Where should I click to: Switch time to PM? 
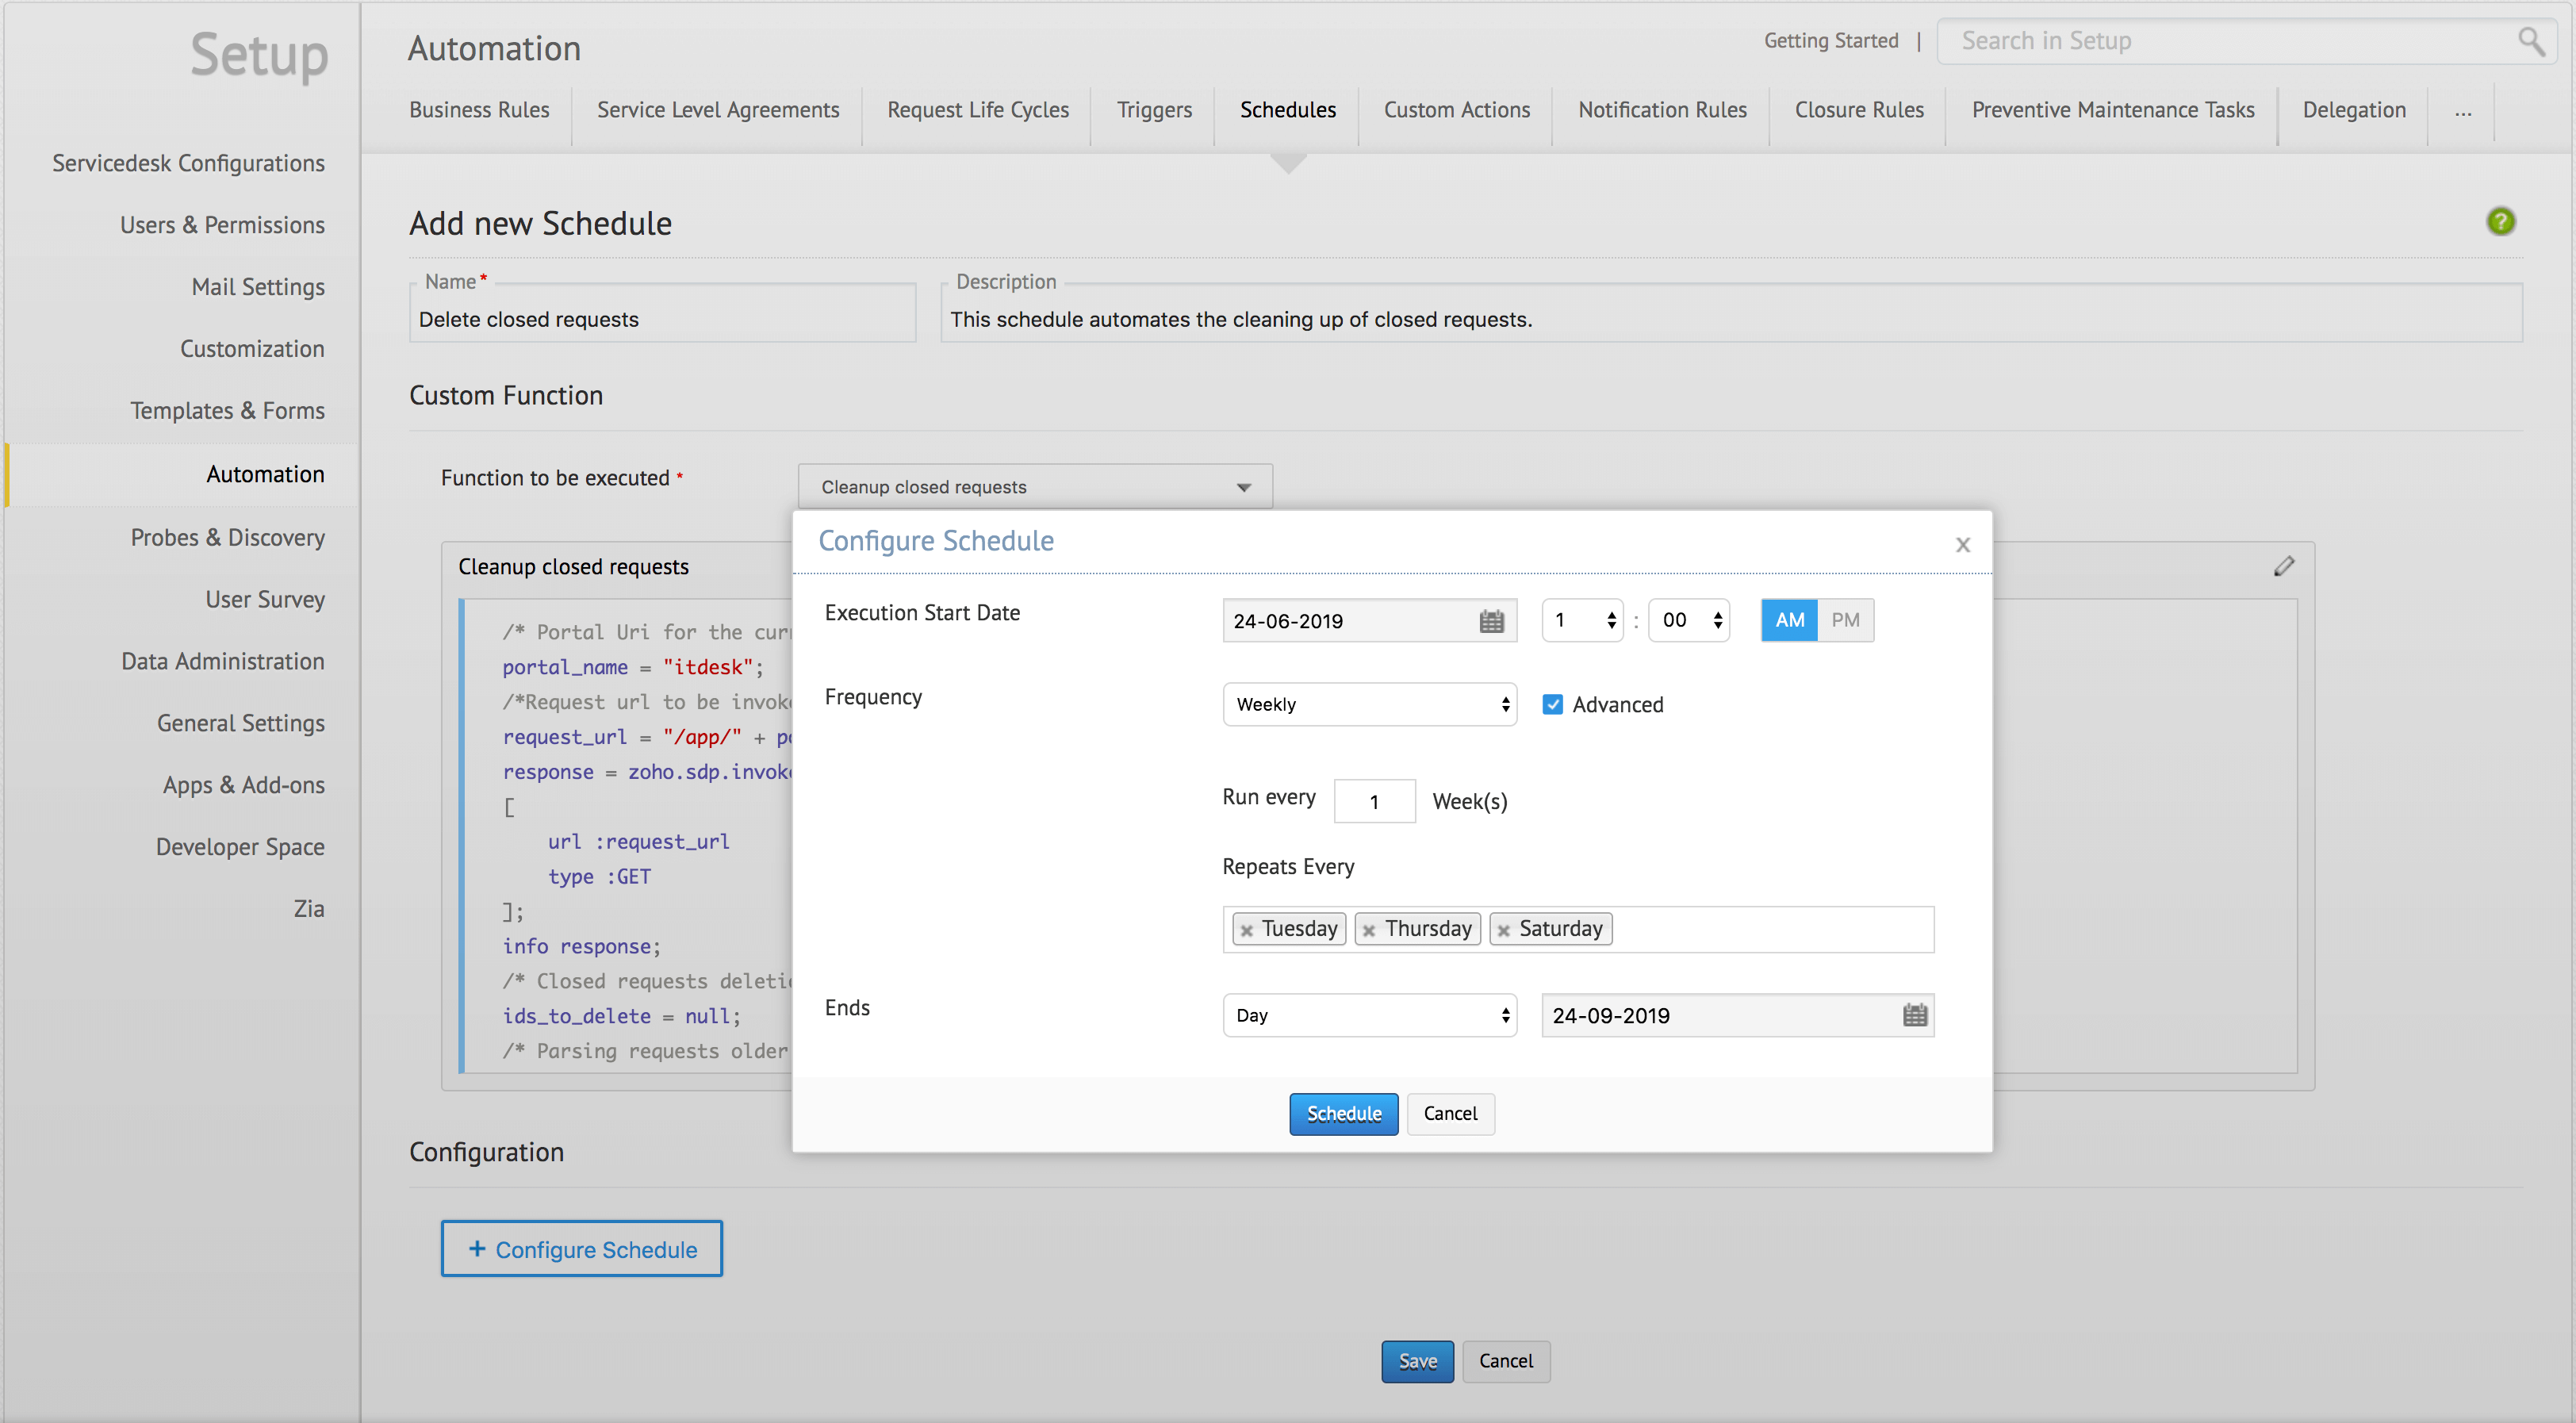point(1845,620)
